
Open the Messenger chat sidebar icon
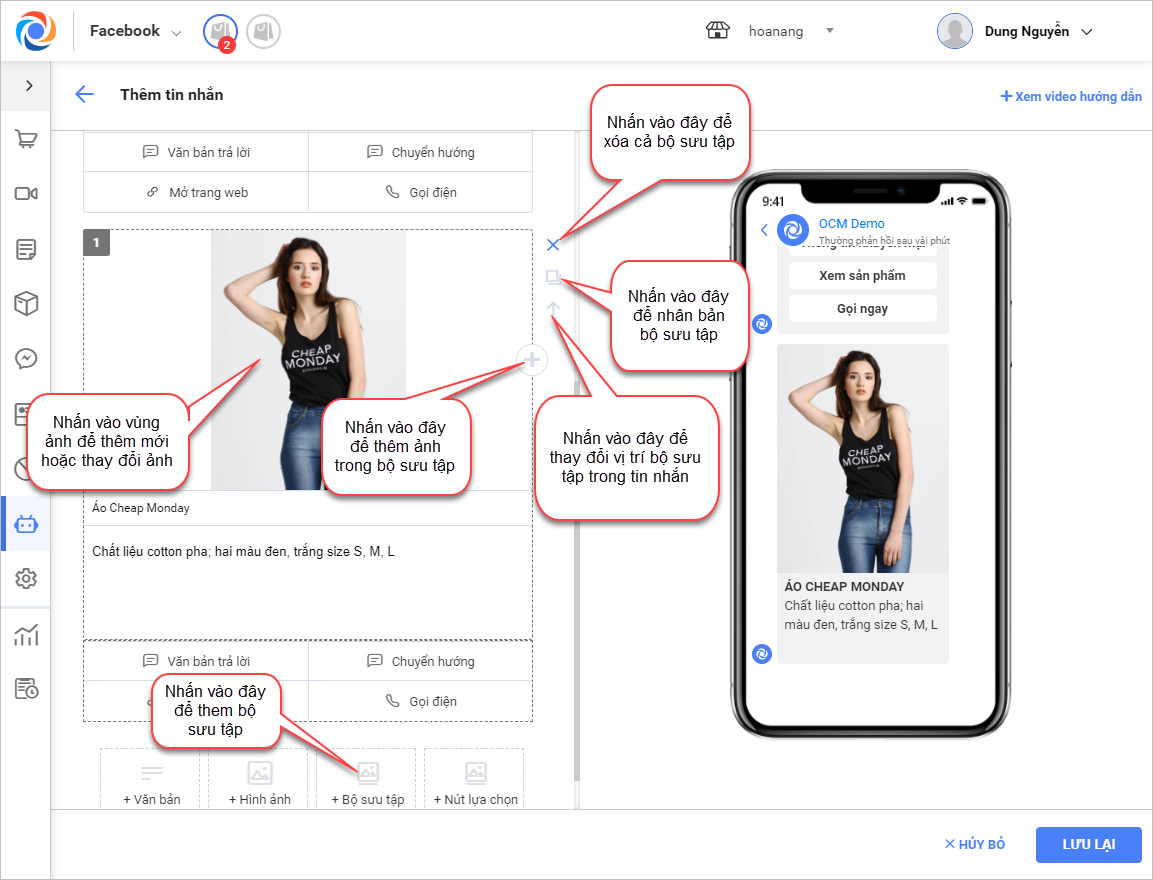point(26,359)
